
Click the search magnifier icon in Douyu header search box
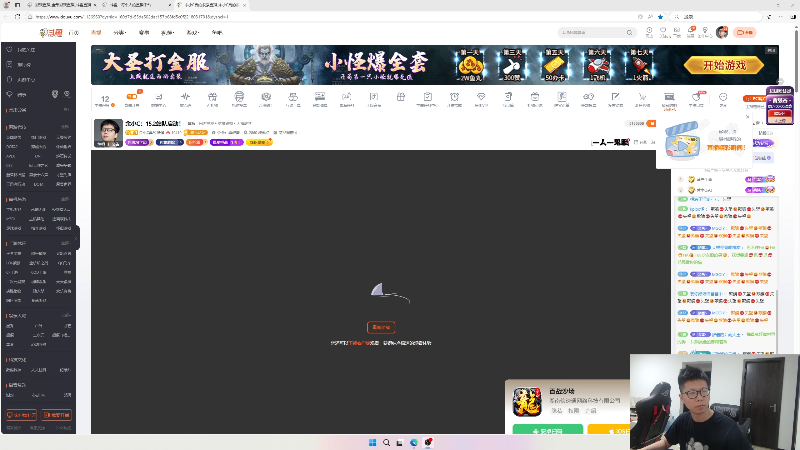630,33
